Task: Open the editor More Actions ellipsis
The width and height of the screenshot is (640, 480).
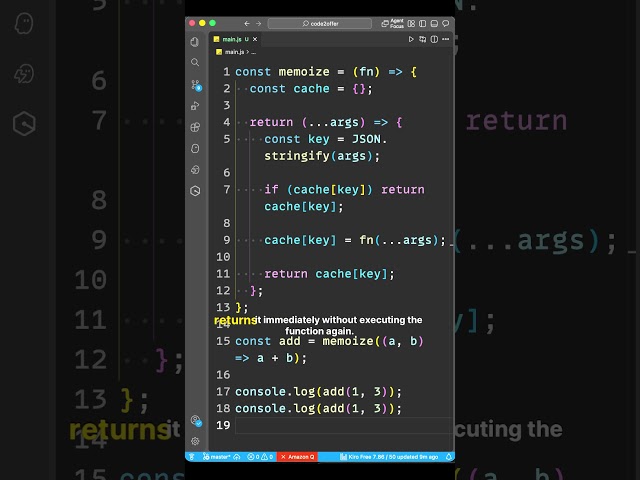Action: coord(446,39)
